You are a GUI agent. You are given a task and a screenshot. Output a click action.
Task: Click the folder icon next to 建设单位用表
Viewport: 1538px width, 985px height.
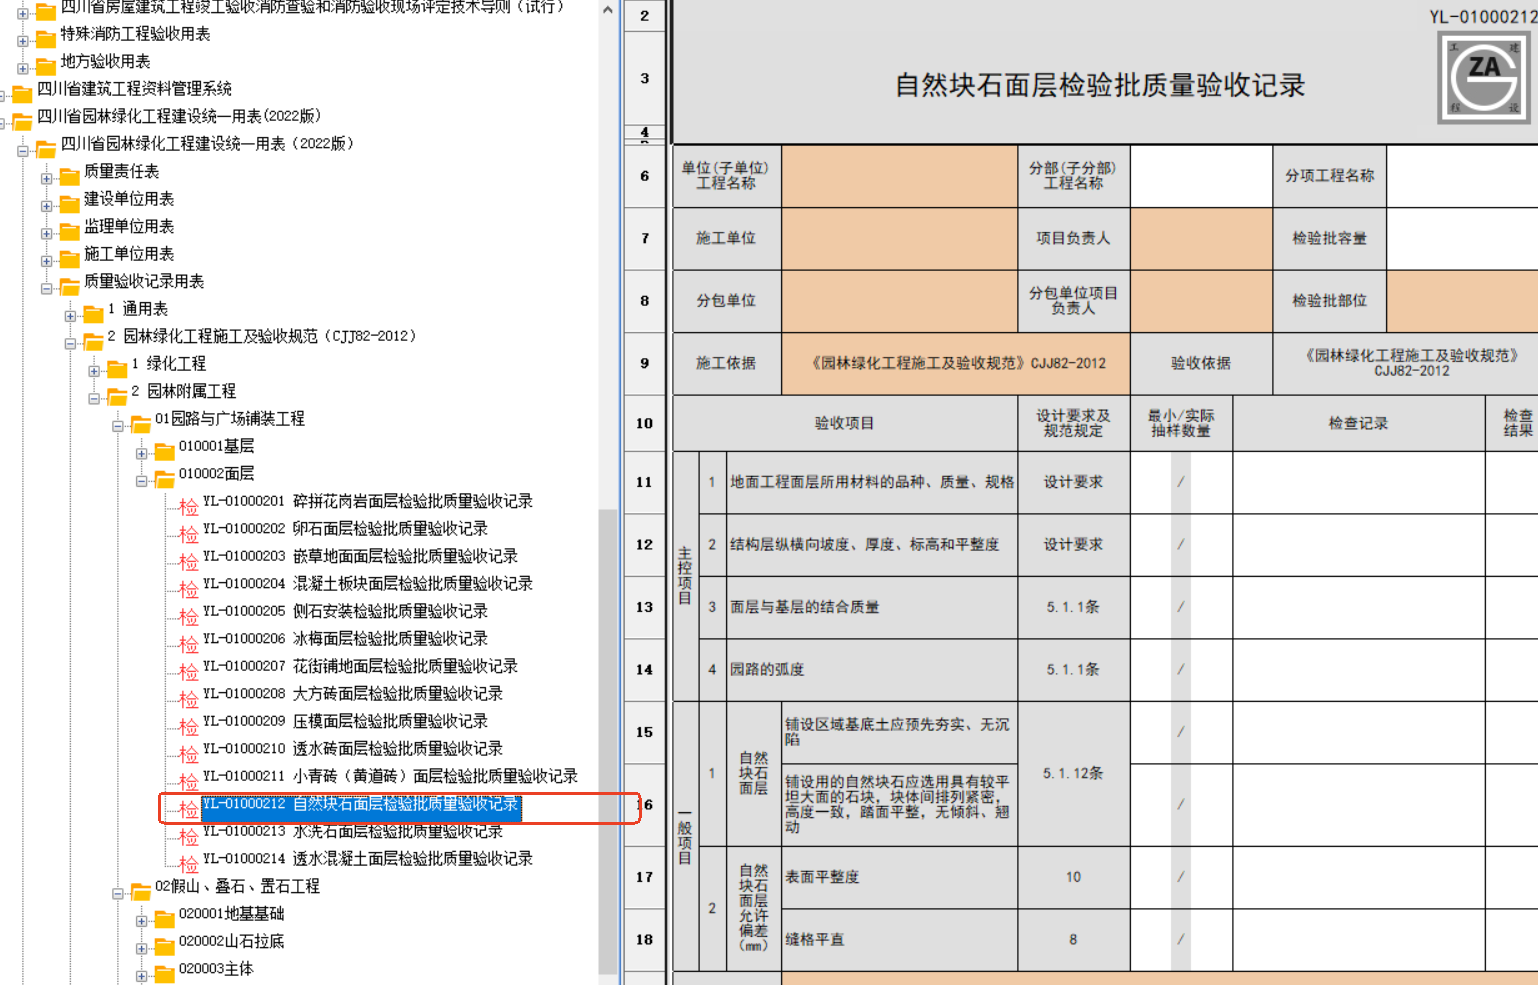(x=69, y=204)
